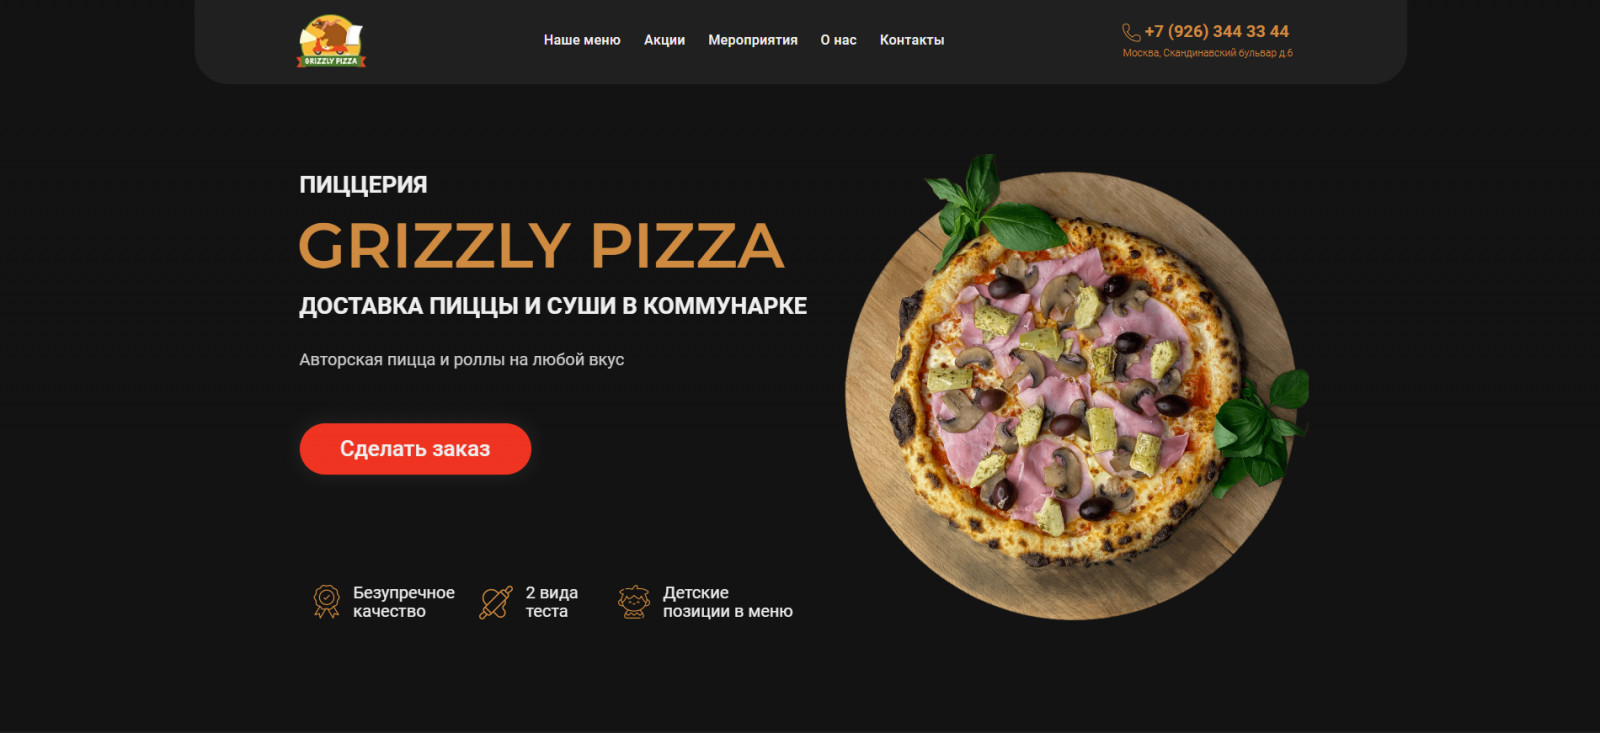The image size is (1600, 733).
Task: Click the phone handset icon
Action: [x=1131, y=33]
